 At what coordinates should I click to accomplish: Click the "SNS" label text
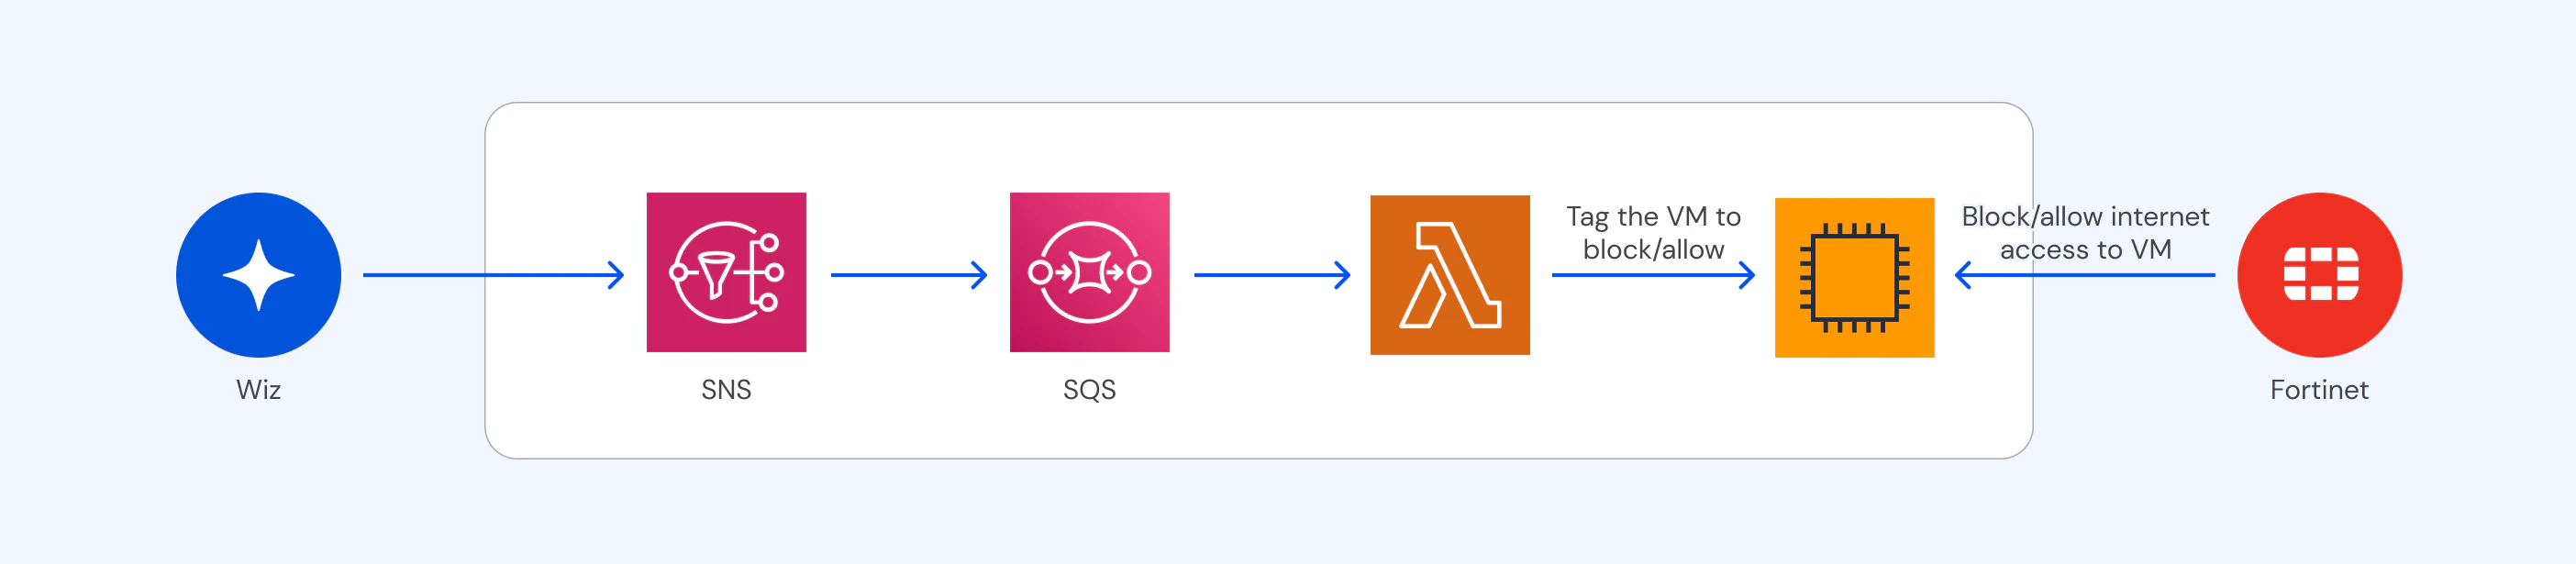[x=726, y=389]
